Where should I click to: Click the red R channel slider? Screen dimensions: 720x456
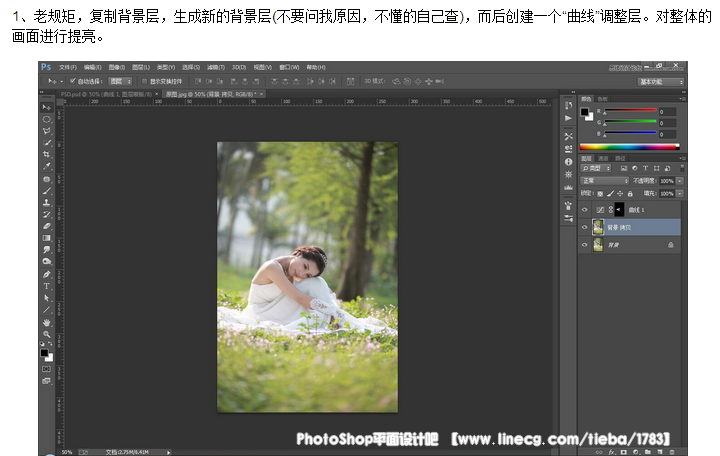630,111
